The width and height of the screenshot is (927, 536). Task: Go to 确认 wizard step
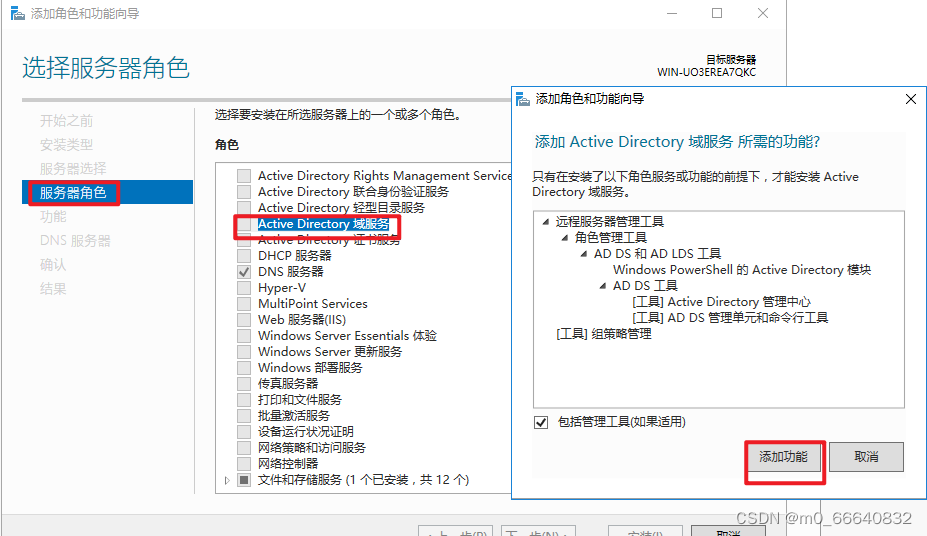[53, 264]
